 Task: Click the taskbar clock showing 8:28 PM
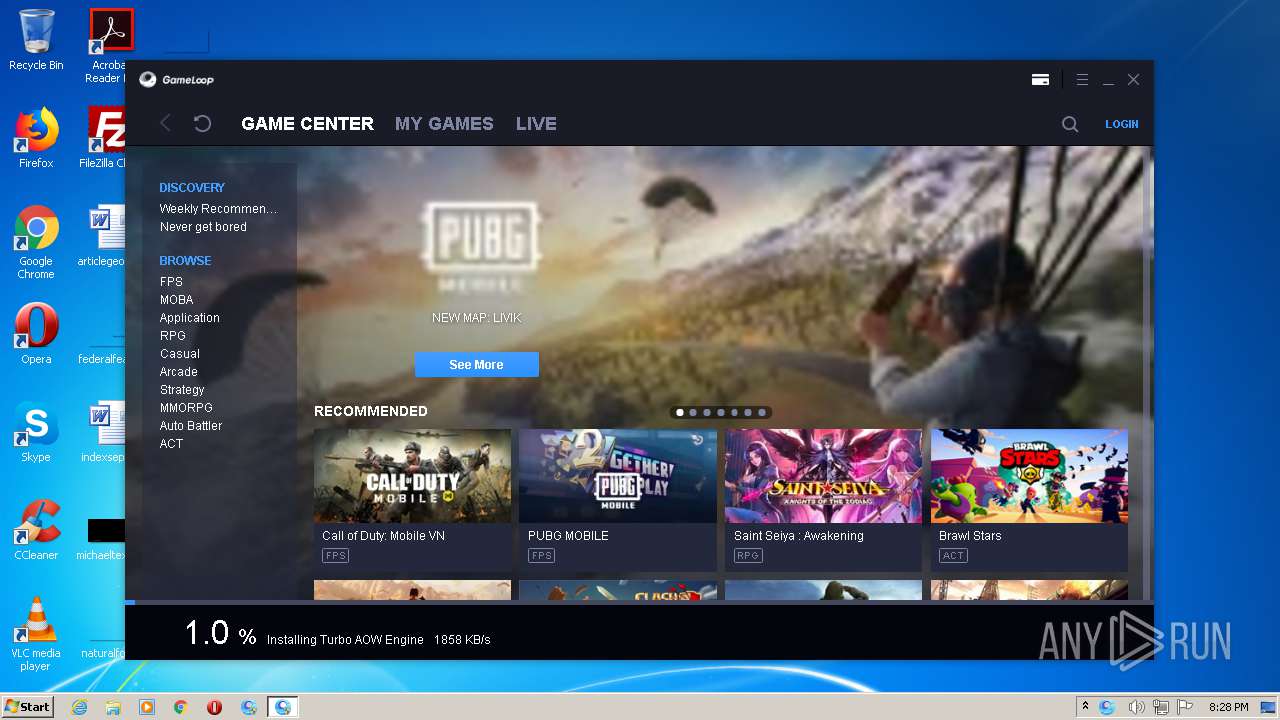point(1228,707)
